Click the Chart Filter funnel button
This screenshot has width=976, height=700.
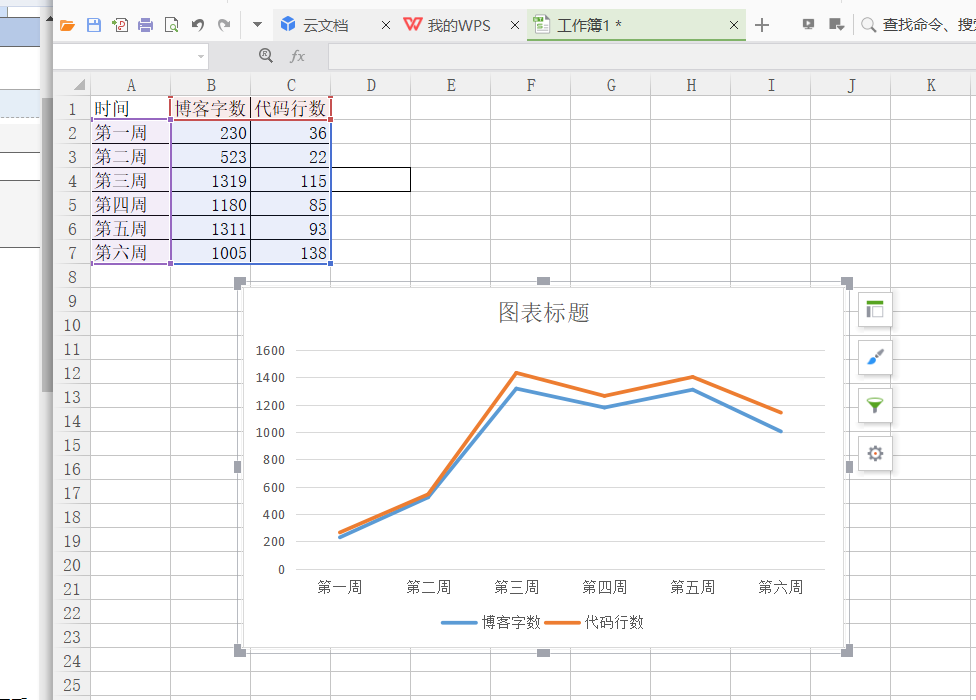coord(875,405)
